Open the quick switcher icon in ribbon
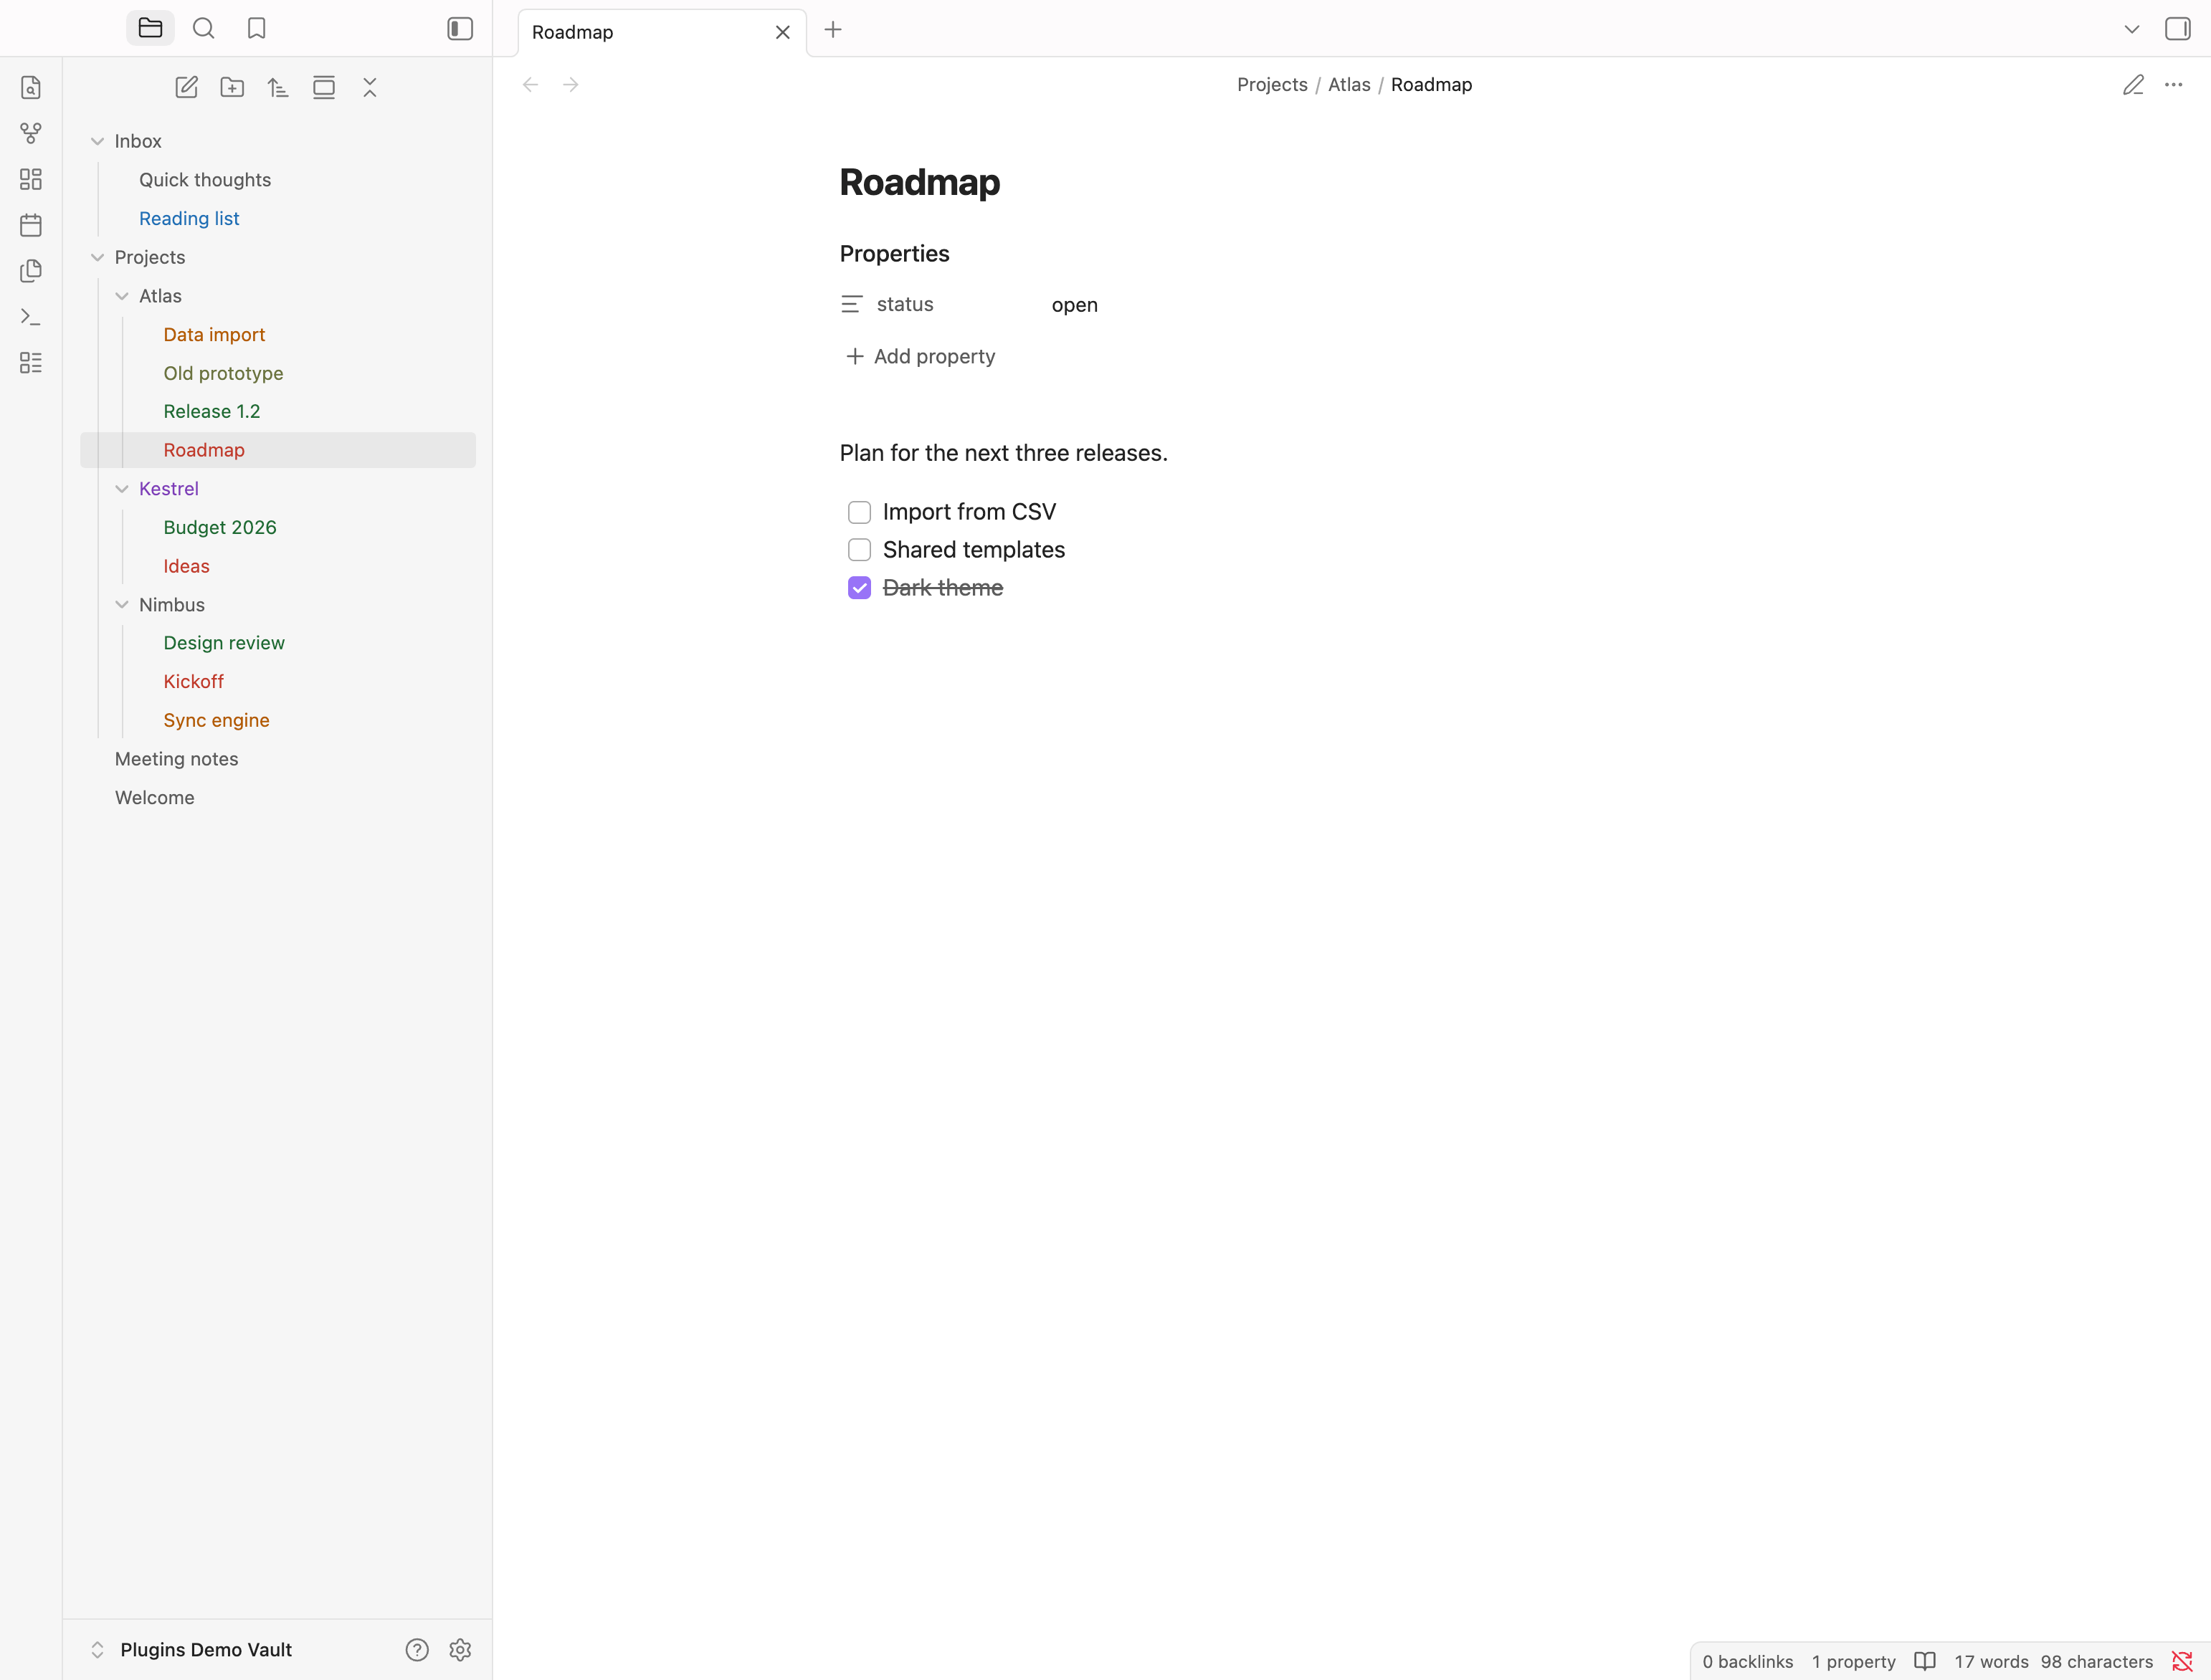Image resolution: width=2211 pixels, height=1680 pixels. 31,88
